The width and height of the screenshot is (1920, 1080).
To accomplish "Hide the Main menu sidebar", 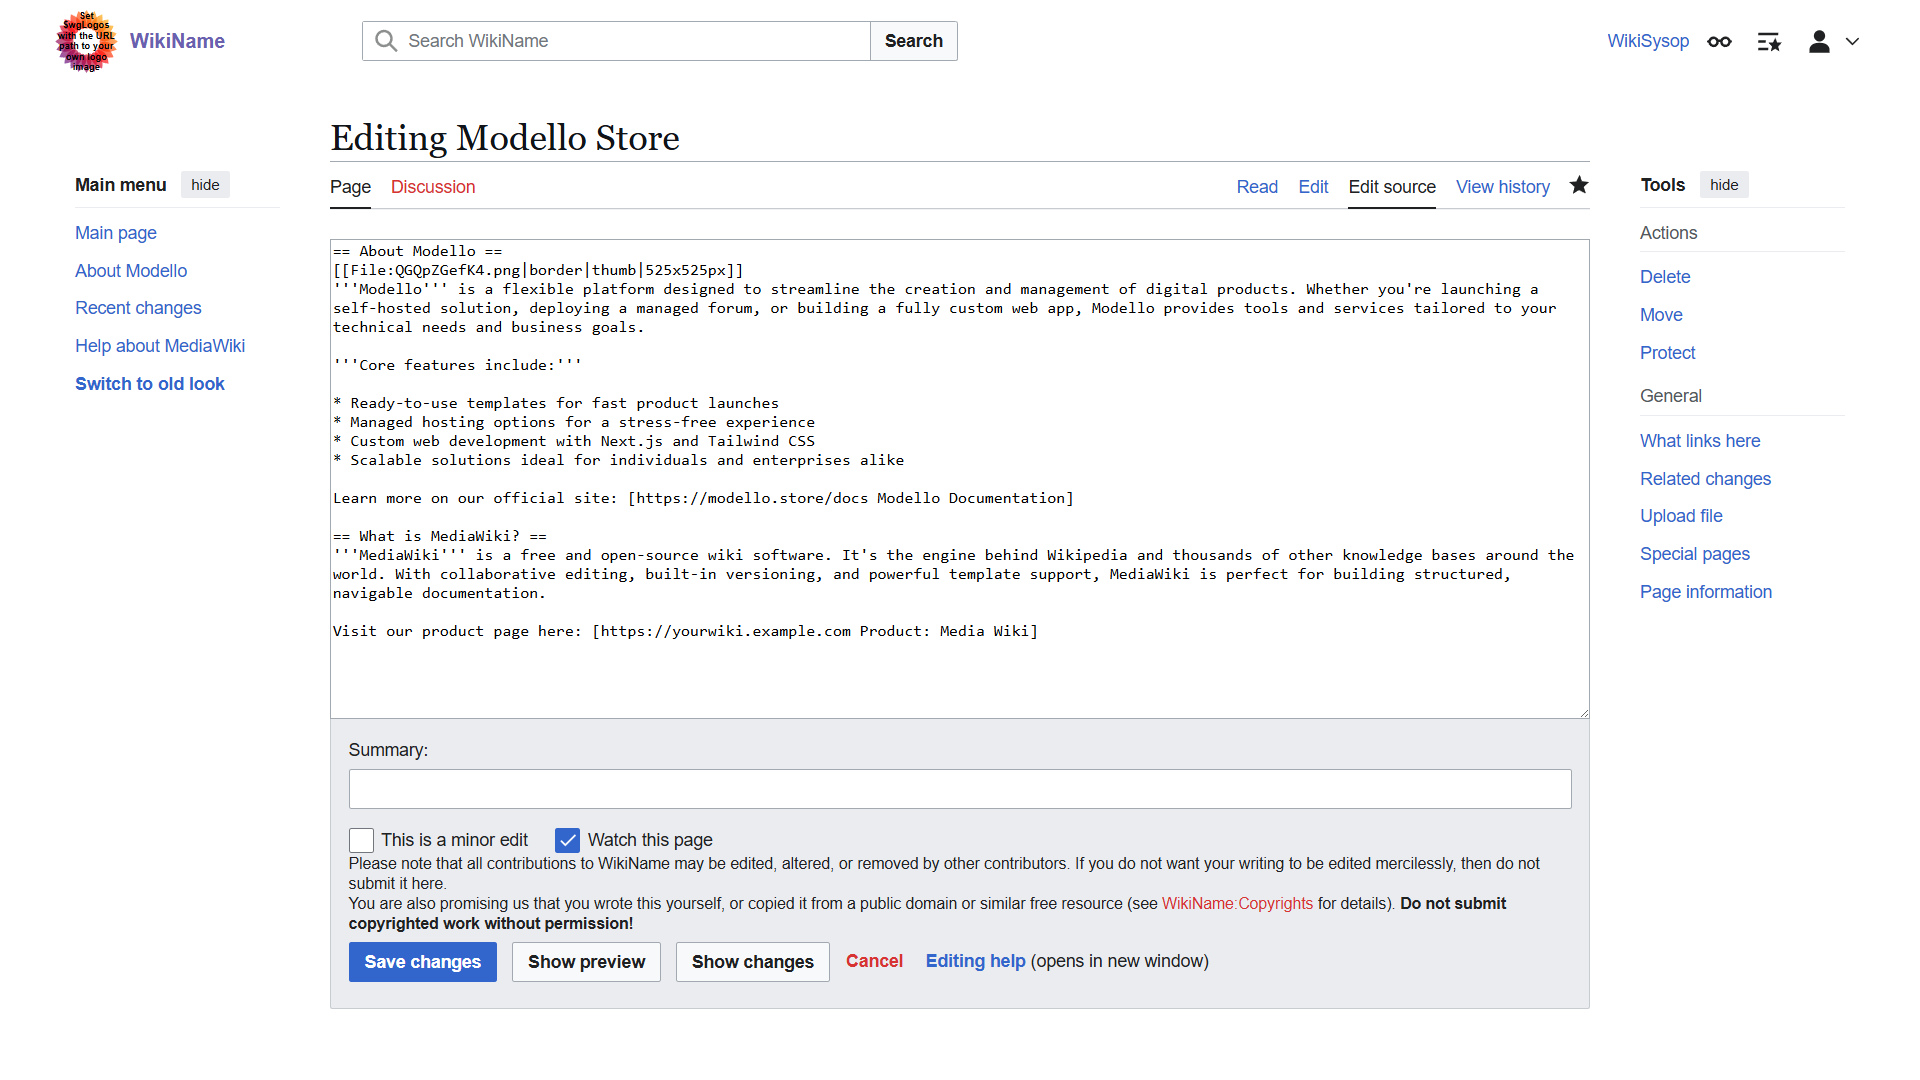I will pyautogui.click(x=205, y=185).
